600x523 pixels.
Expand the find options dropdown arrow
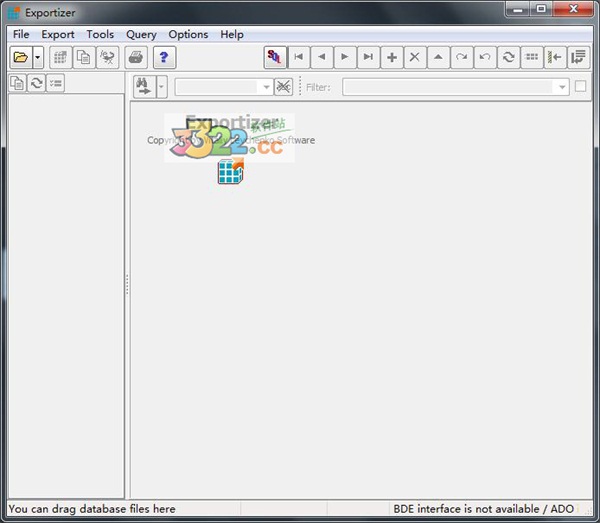[161, 87]
